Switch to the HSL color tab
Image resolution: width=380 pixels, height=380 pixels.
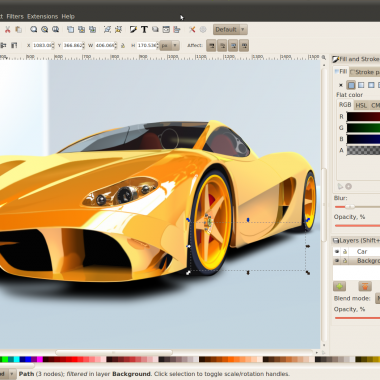point(361,105)
